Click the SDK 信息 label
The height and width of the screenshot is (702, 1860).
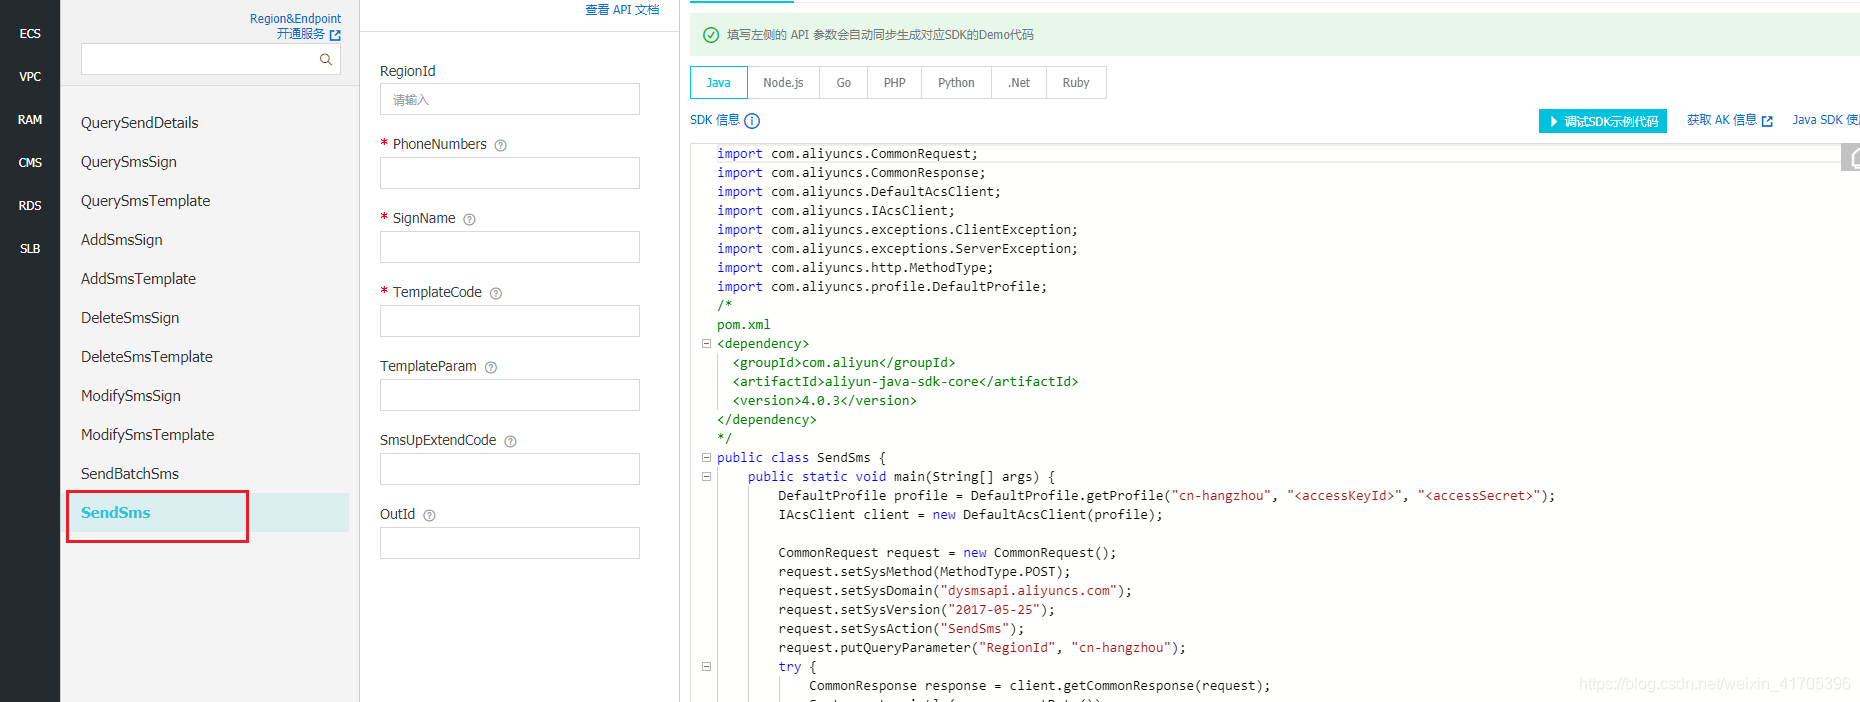(x=715, y=120)
